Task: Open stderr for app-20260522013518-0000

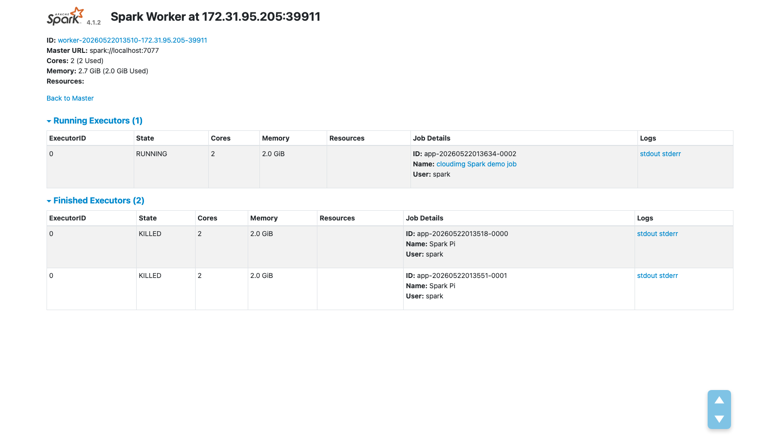Action: [669, 234]
